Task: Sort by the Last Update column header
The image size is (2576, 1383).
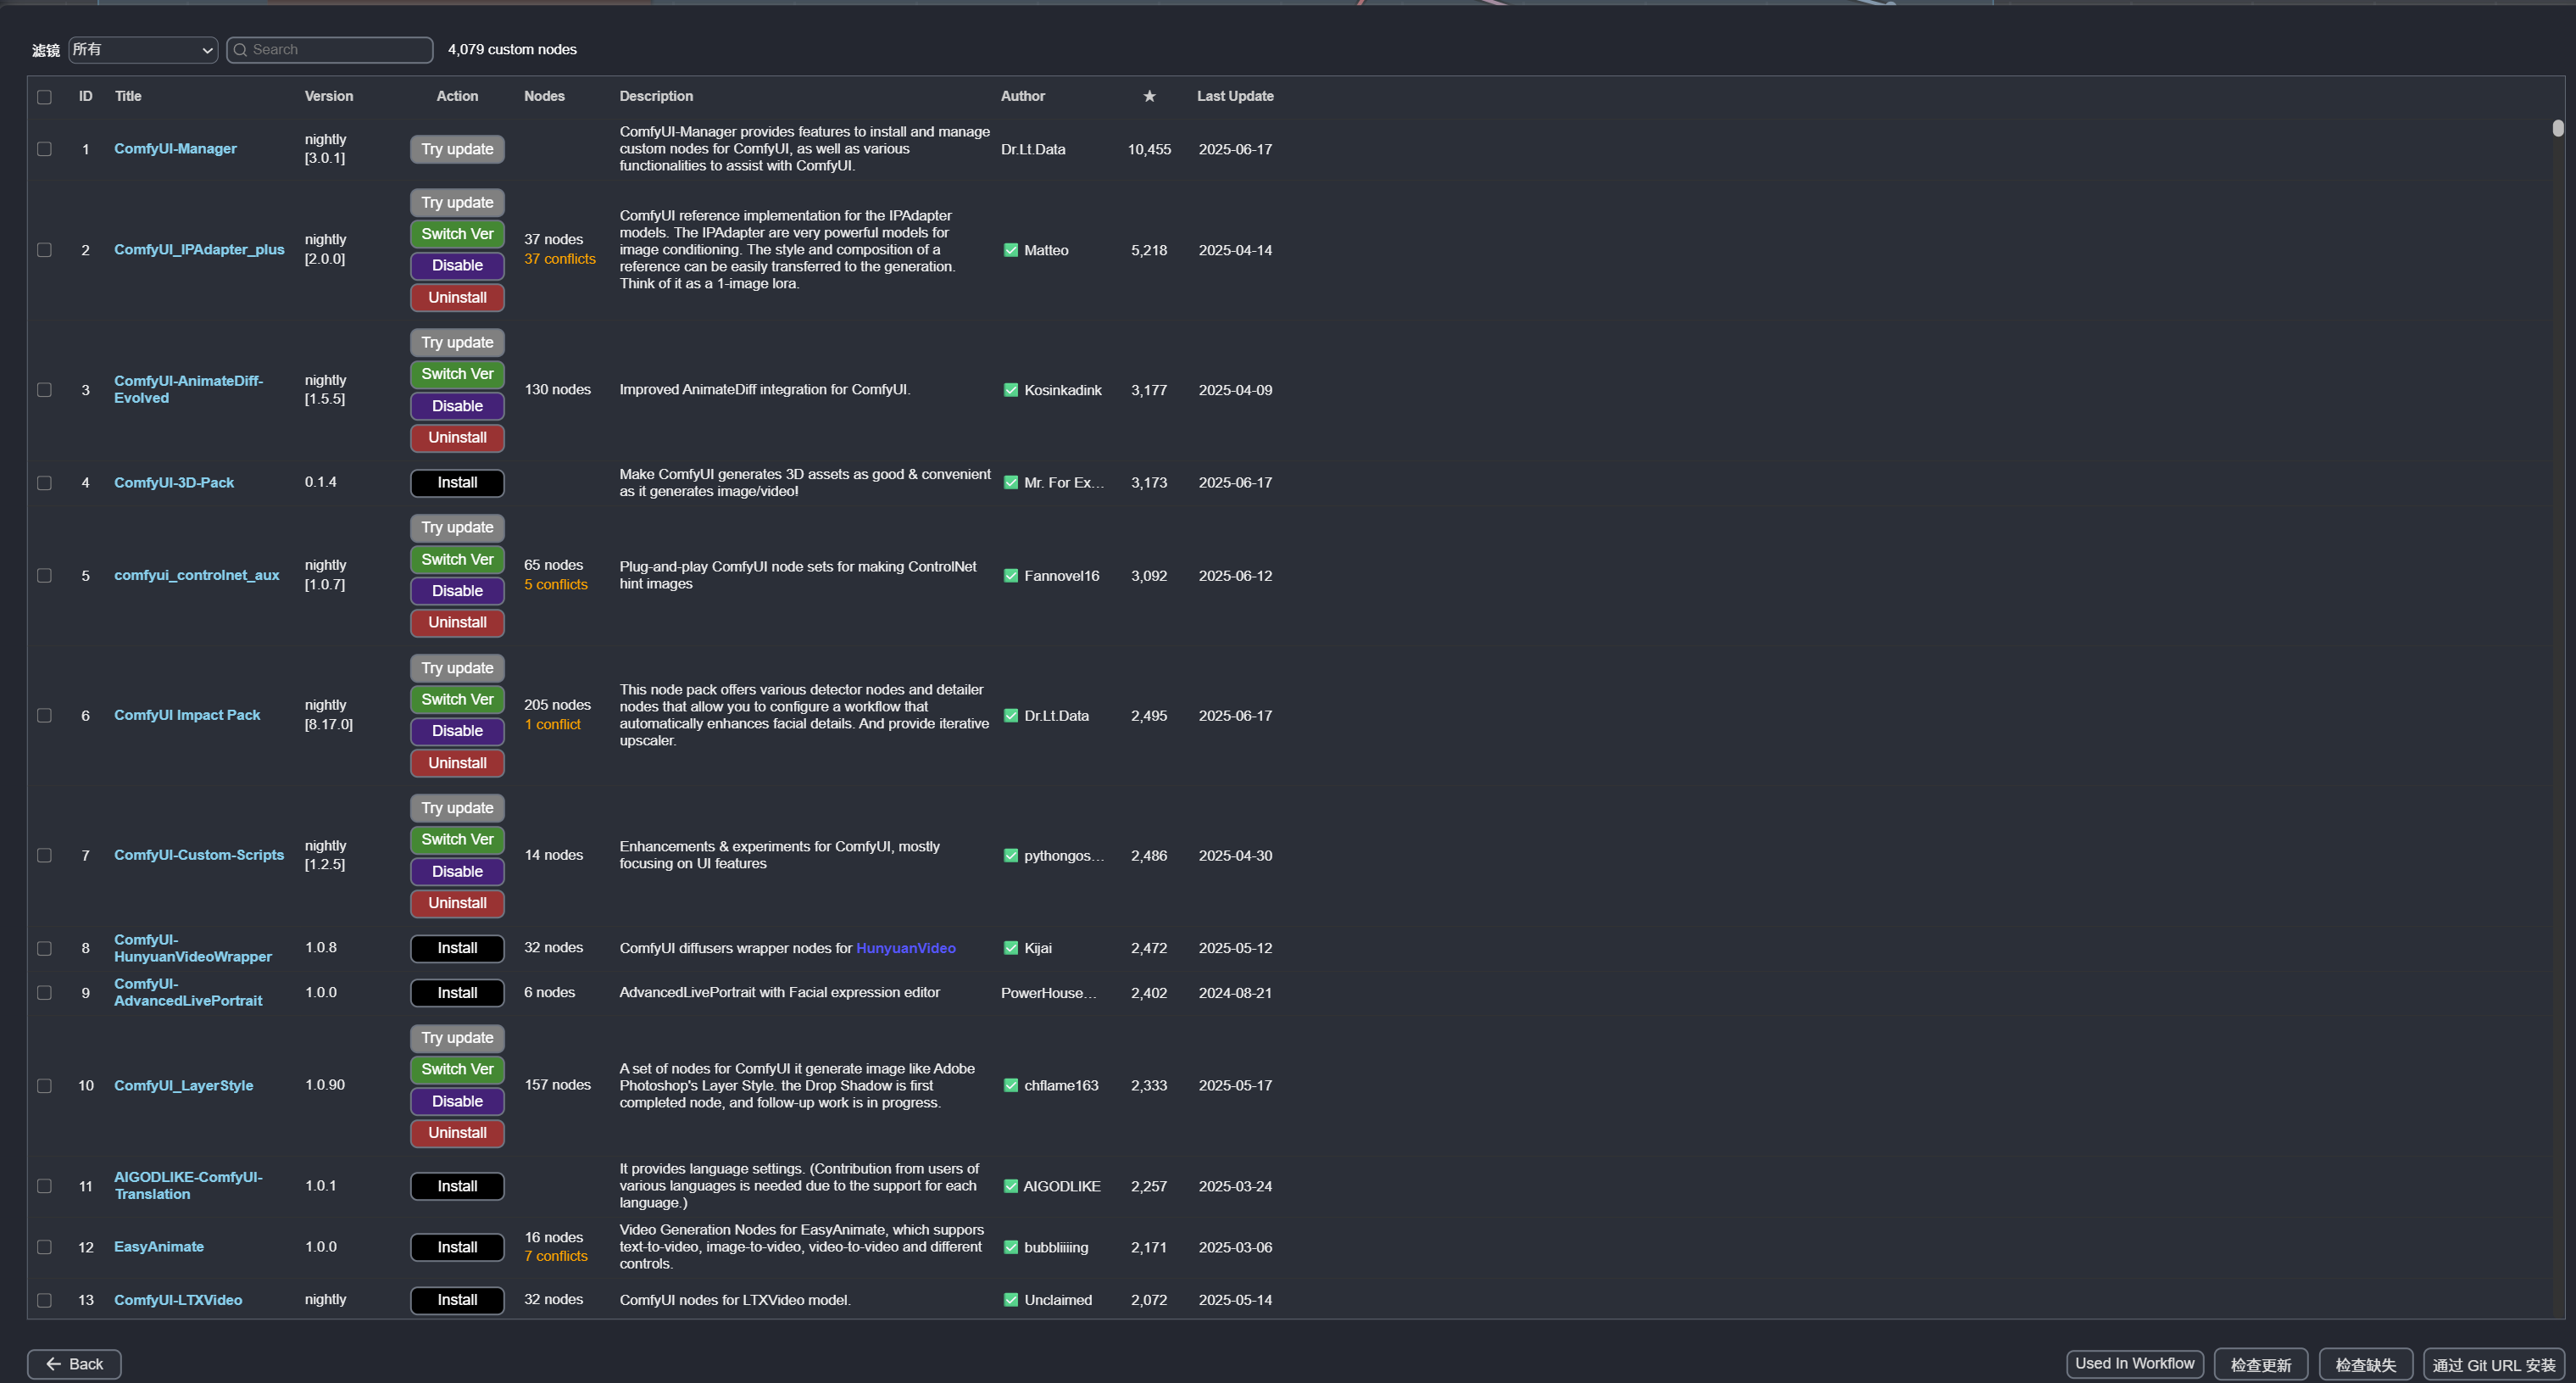Action: (x=1235, y=96)
